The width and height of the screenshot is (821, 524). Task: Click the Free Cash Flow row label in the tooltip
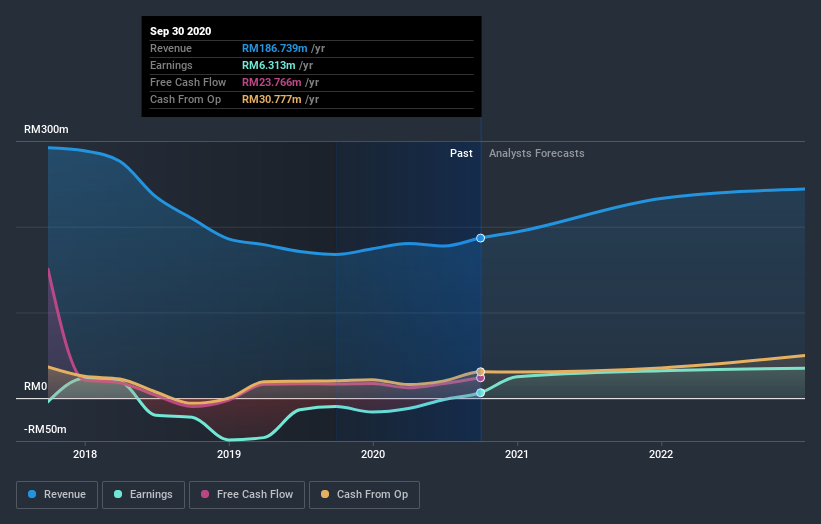[188, 82]
